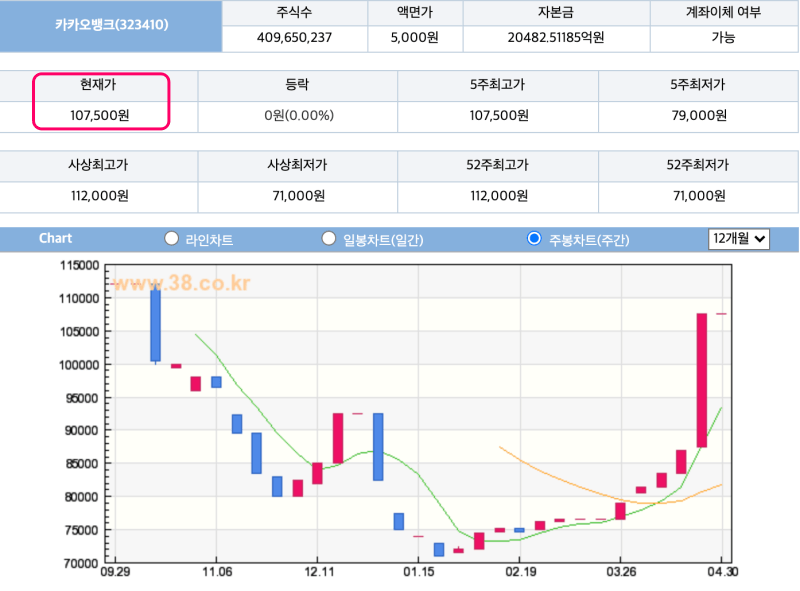
Task: Click the 액면가 column header
Action: 415,12
